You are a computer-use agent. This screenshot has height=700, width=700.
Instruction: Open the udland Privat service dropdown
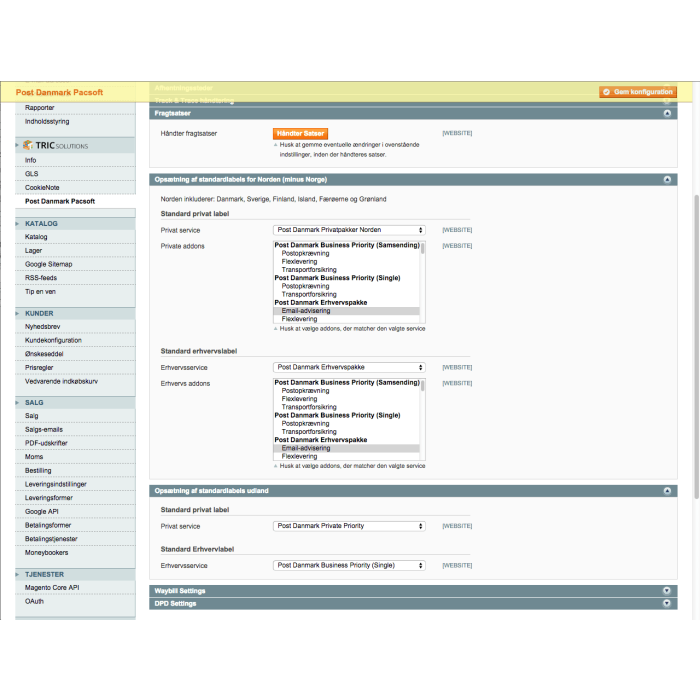(x=349, y=526)
